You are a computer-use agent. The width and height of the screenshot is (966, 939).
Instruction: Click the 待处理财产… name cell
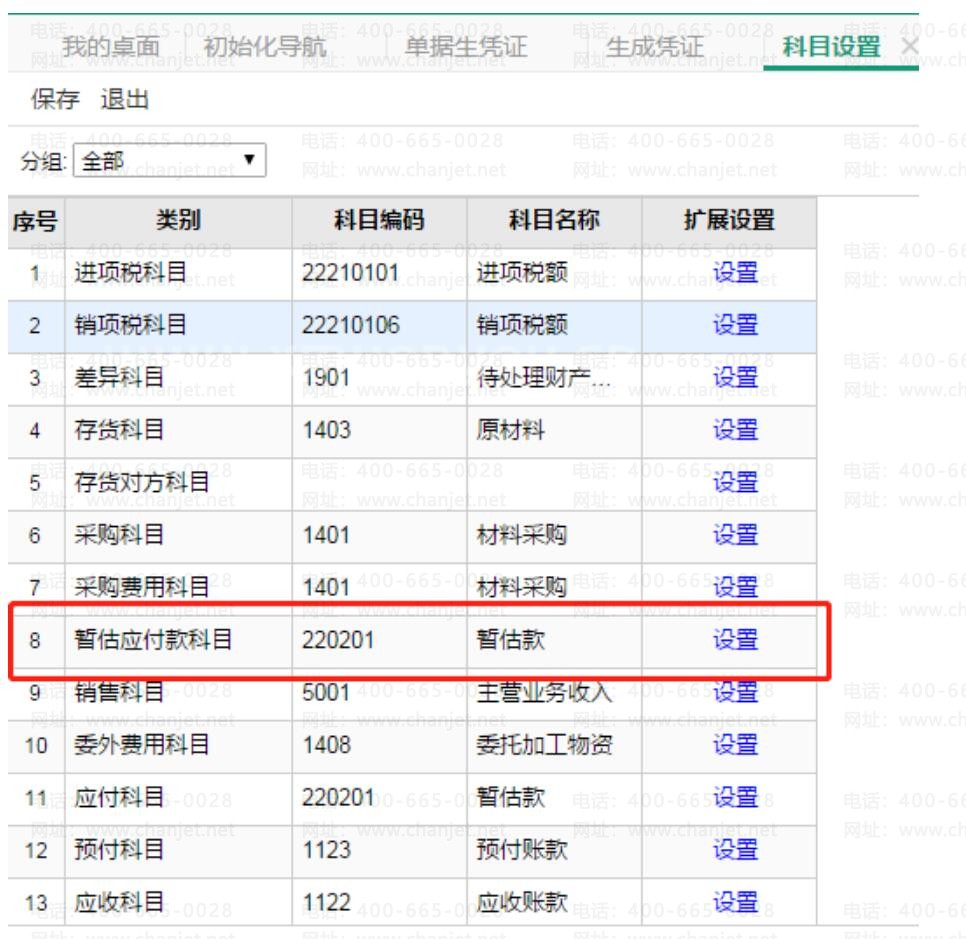[554, 379]
